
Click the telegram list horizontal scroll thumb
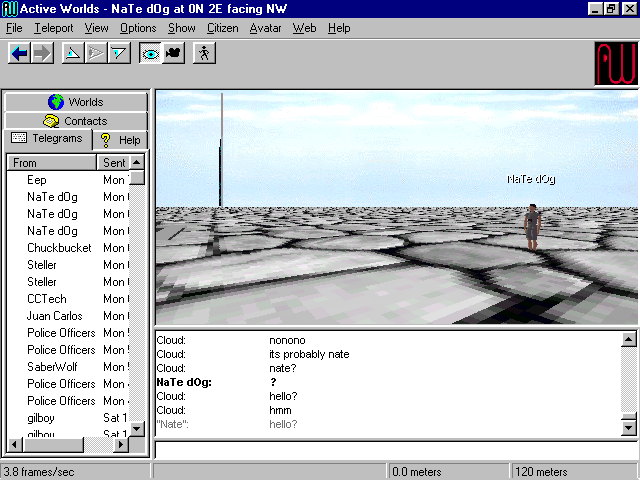pyautogui.click(x=53, y=444)
